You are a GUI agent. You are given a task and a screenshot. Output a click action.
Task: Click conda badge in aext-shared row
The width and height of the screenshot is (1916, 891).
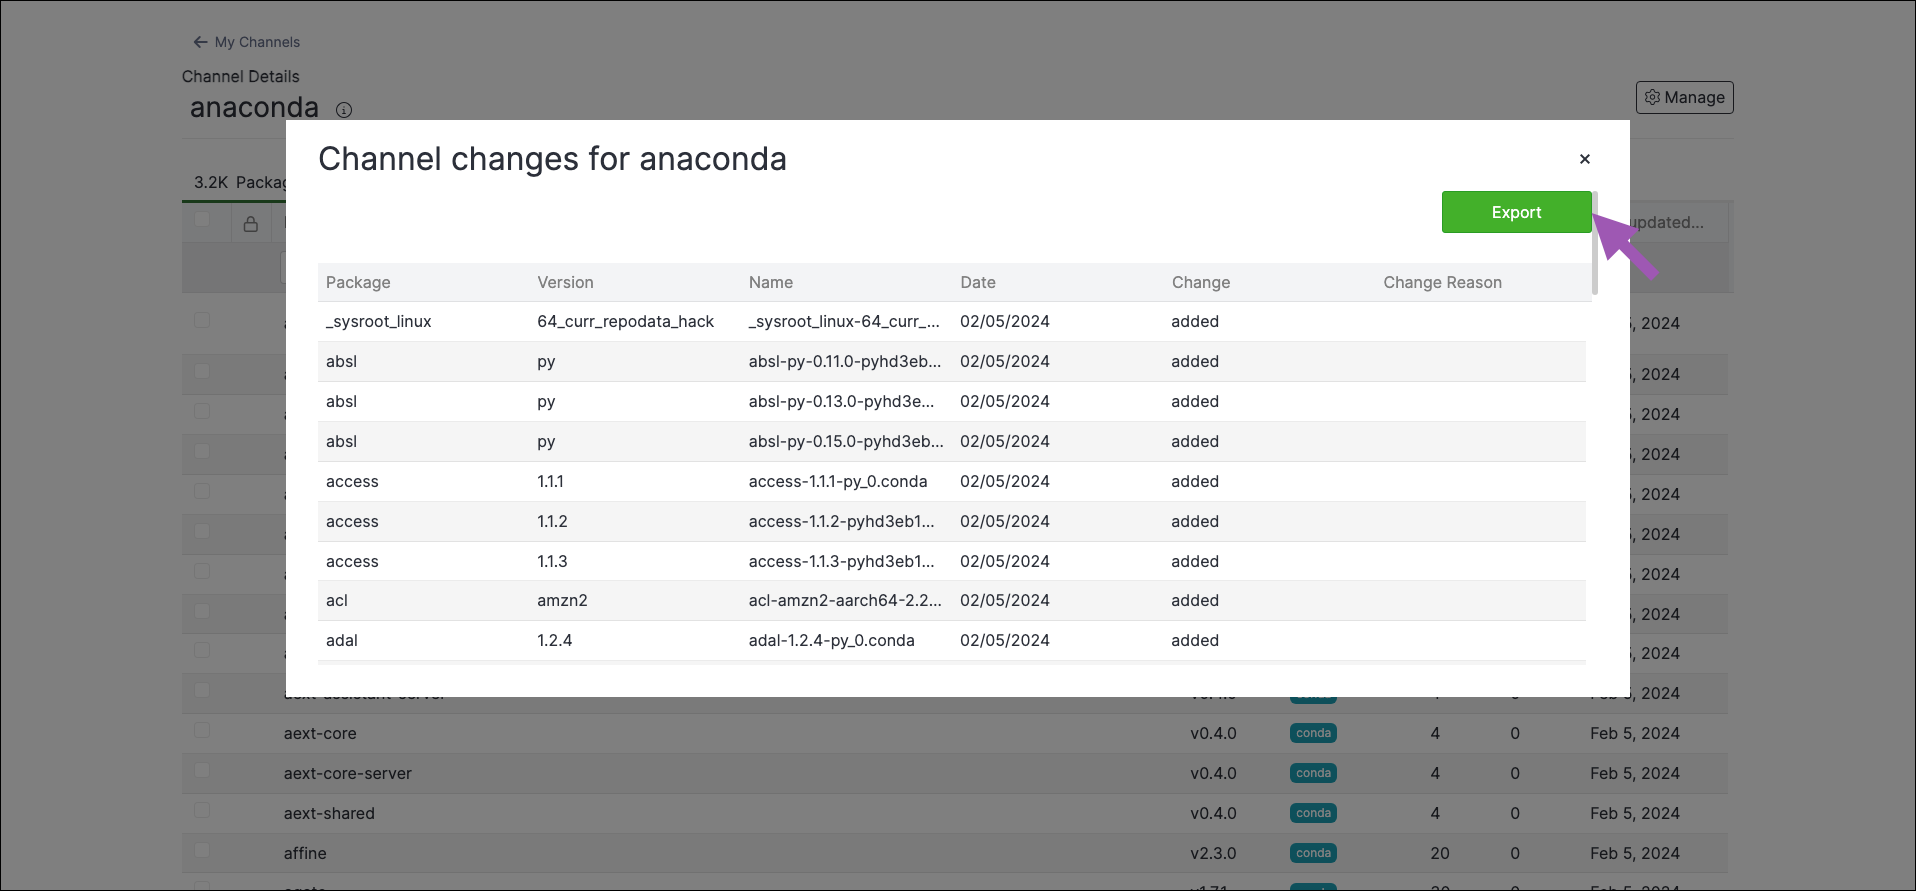click(1313, 813)
